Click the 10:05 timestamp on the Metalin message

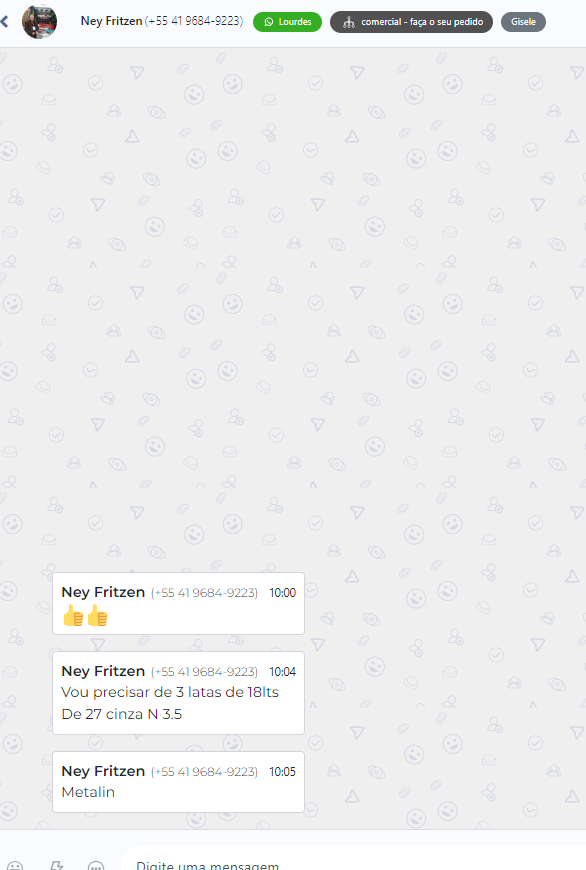[282, 772]
